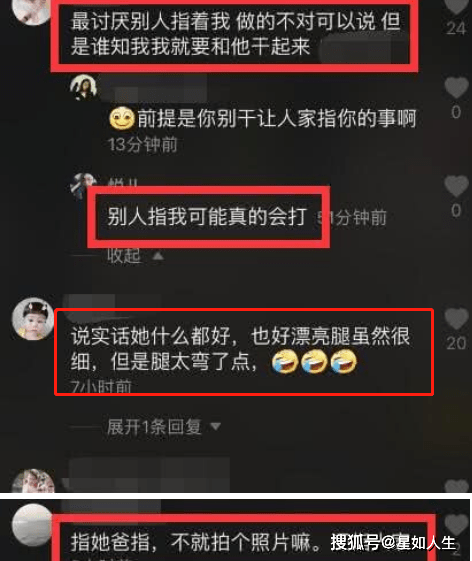This screenshot has width=472, height=561.
Task: Click the triangle next to 展开1条回复
Action: (215, 426)
